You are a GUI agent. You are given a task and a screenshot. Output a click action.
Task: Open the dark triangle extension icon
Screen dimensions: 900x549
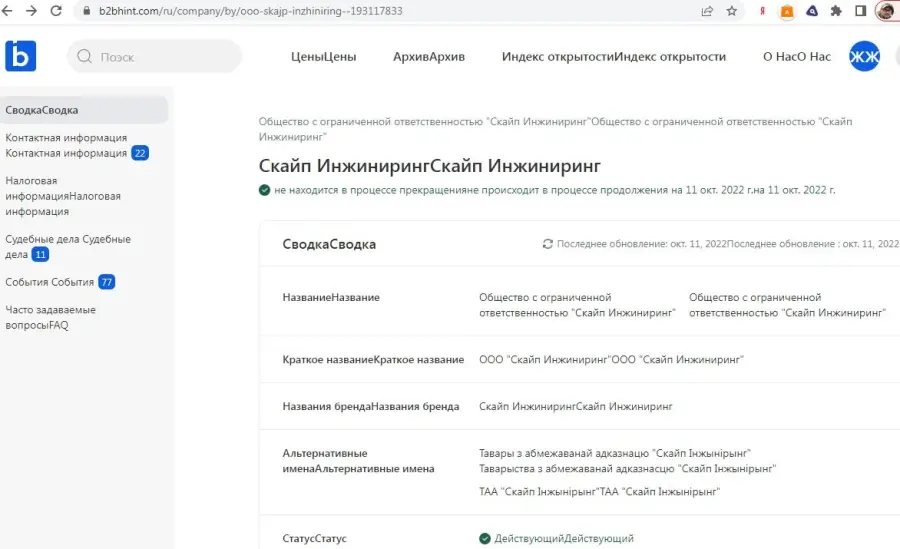[x=812, y=11]
